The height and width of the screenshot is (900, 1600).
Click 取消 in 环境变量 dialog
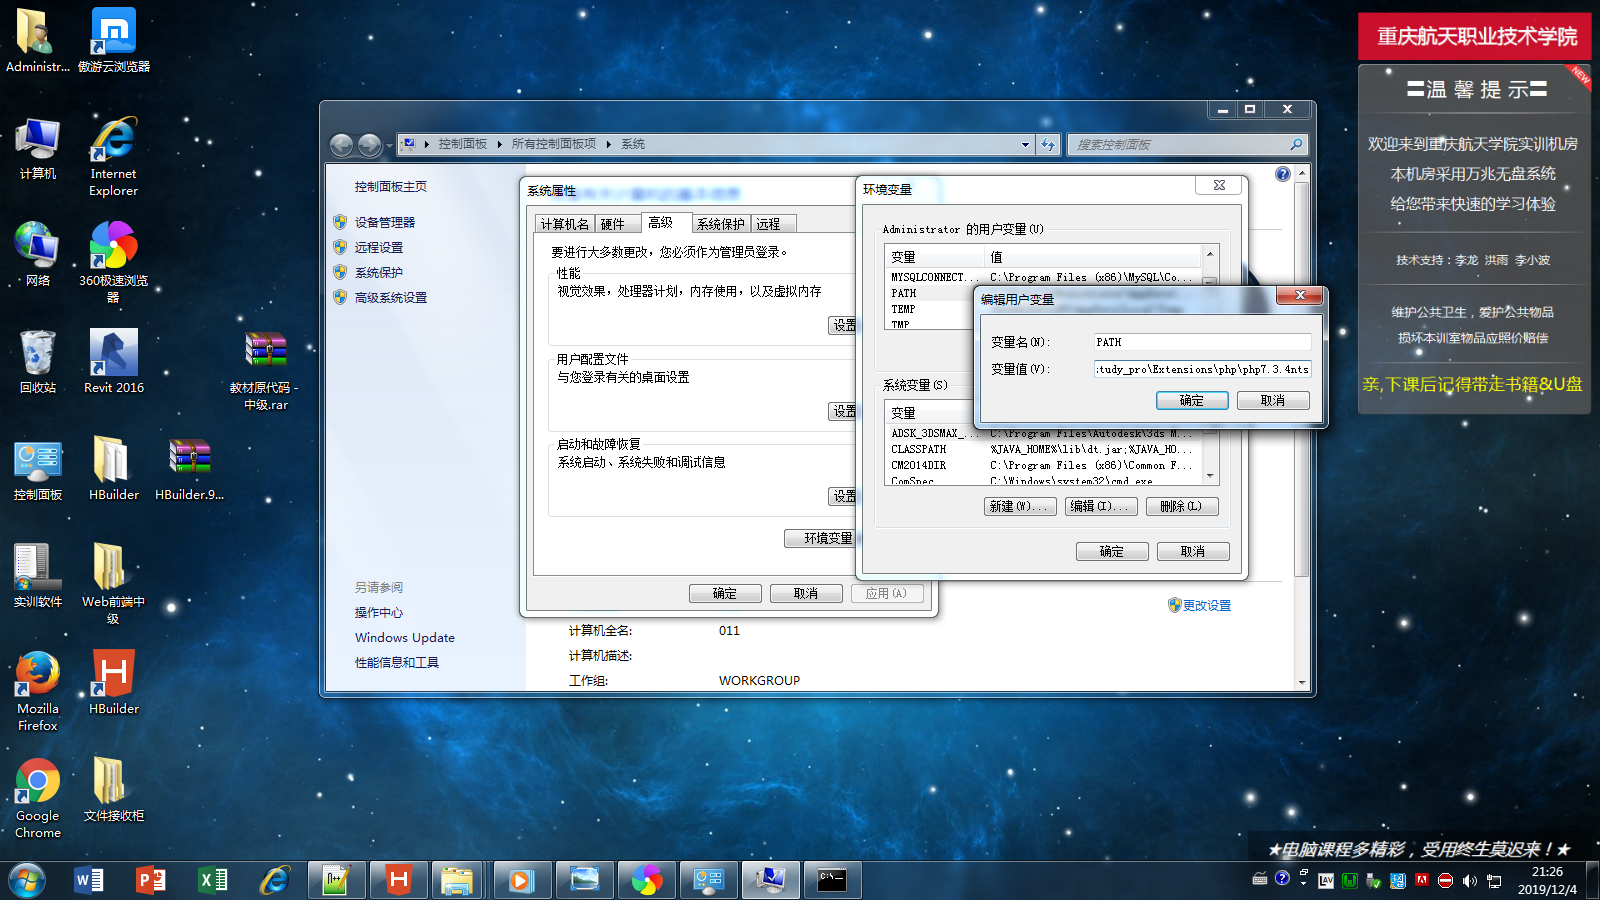point(1193,551)
